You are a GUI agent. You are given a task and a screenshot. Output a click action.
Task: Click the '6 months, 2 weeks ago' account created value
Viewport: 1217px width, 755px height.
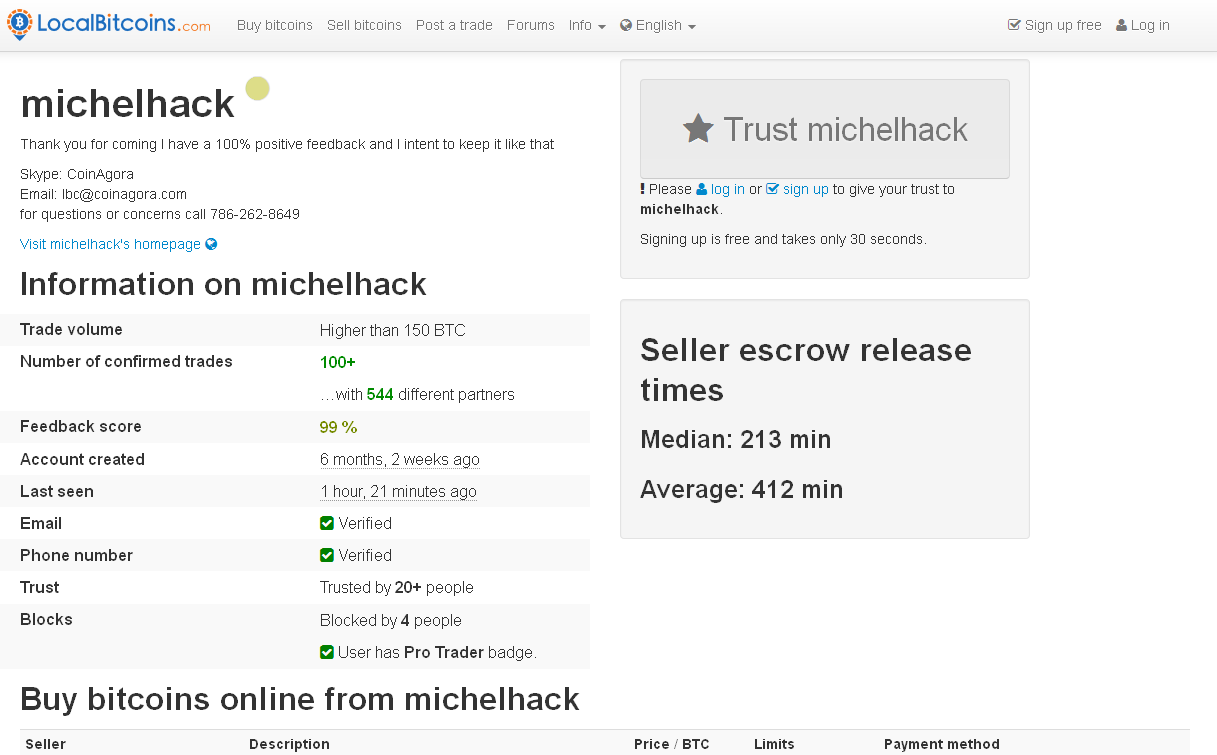[x=400, y=460]
